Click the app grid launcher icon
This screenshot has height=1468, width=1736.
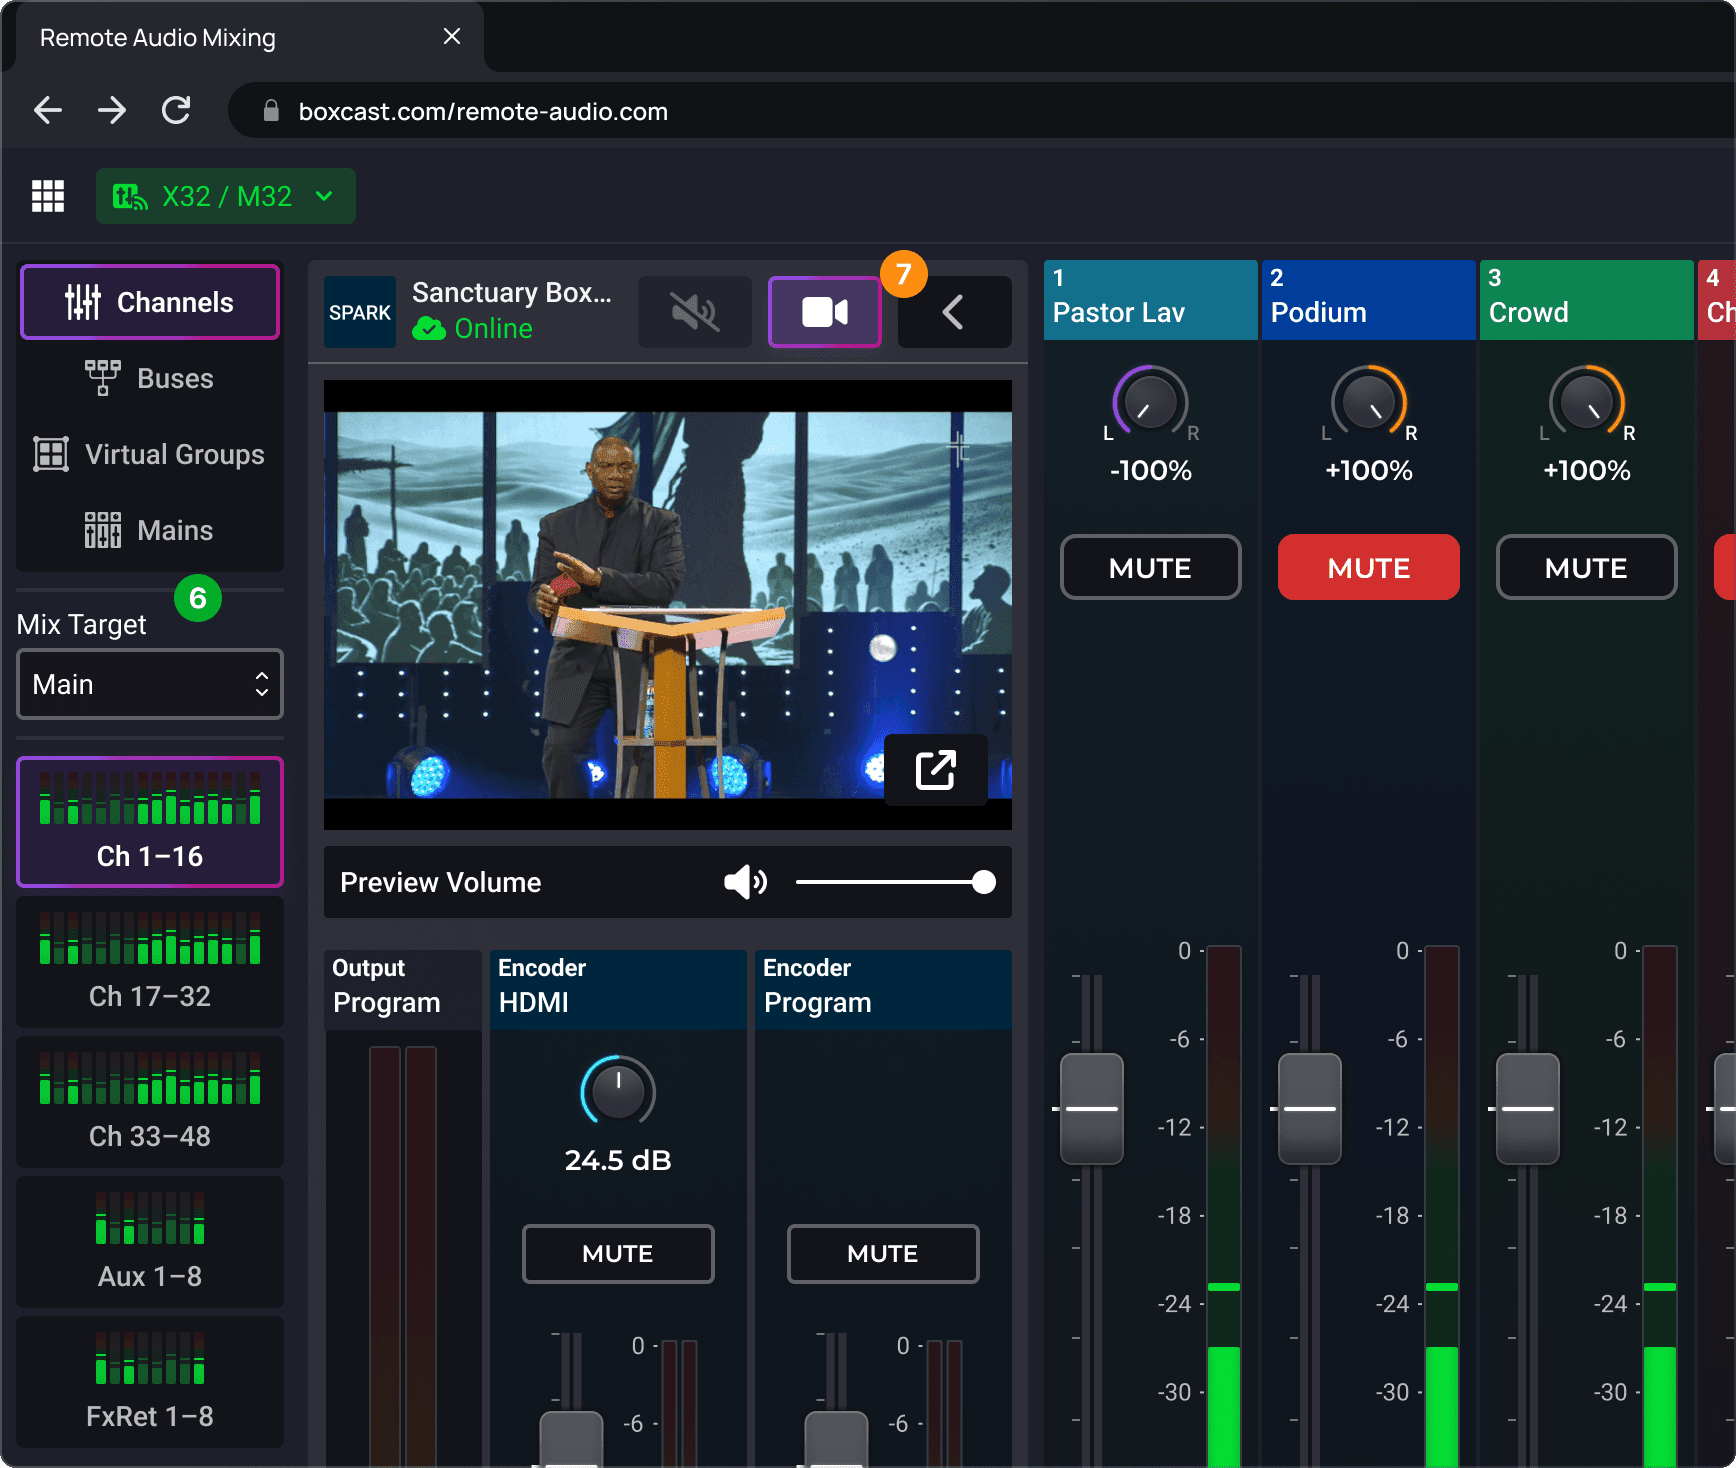click(48, 196)
